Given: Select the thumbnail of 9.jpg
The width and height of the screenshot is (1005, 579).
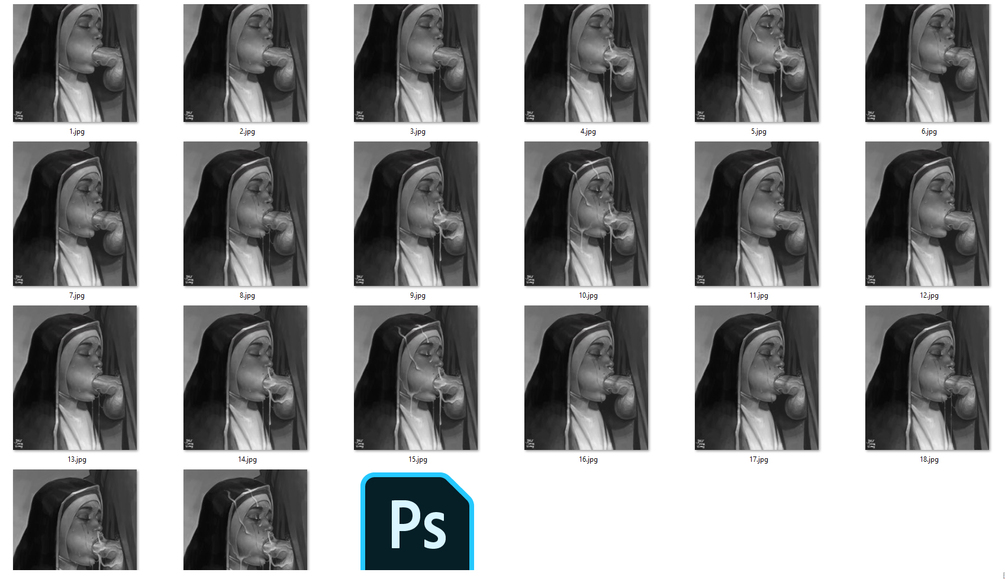Looking at the screenshot, I should pyautogui.click(x=416, y=214).
